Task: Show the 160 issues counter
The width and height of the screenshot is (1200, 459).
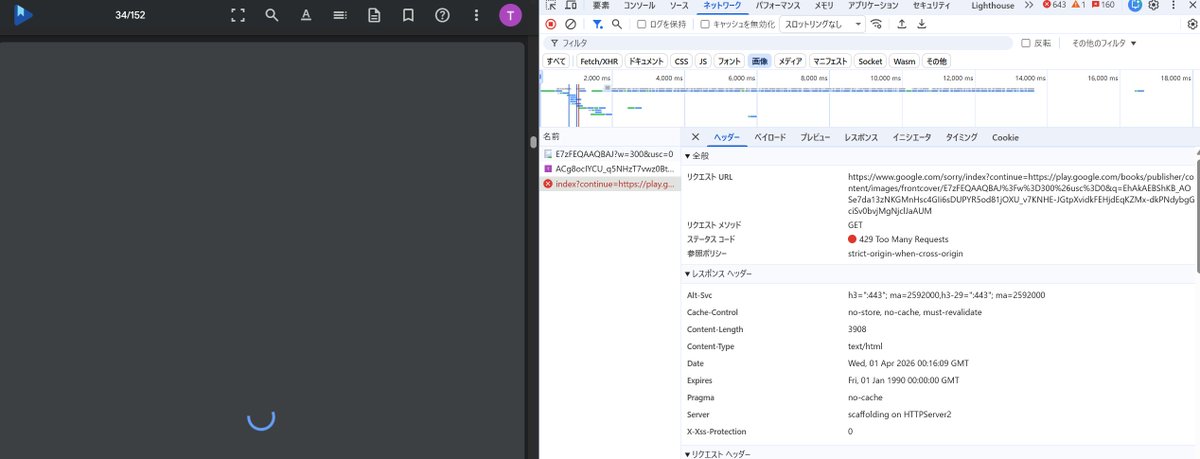Action: coord(1103,5)
